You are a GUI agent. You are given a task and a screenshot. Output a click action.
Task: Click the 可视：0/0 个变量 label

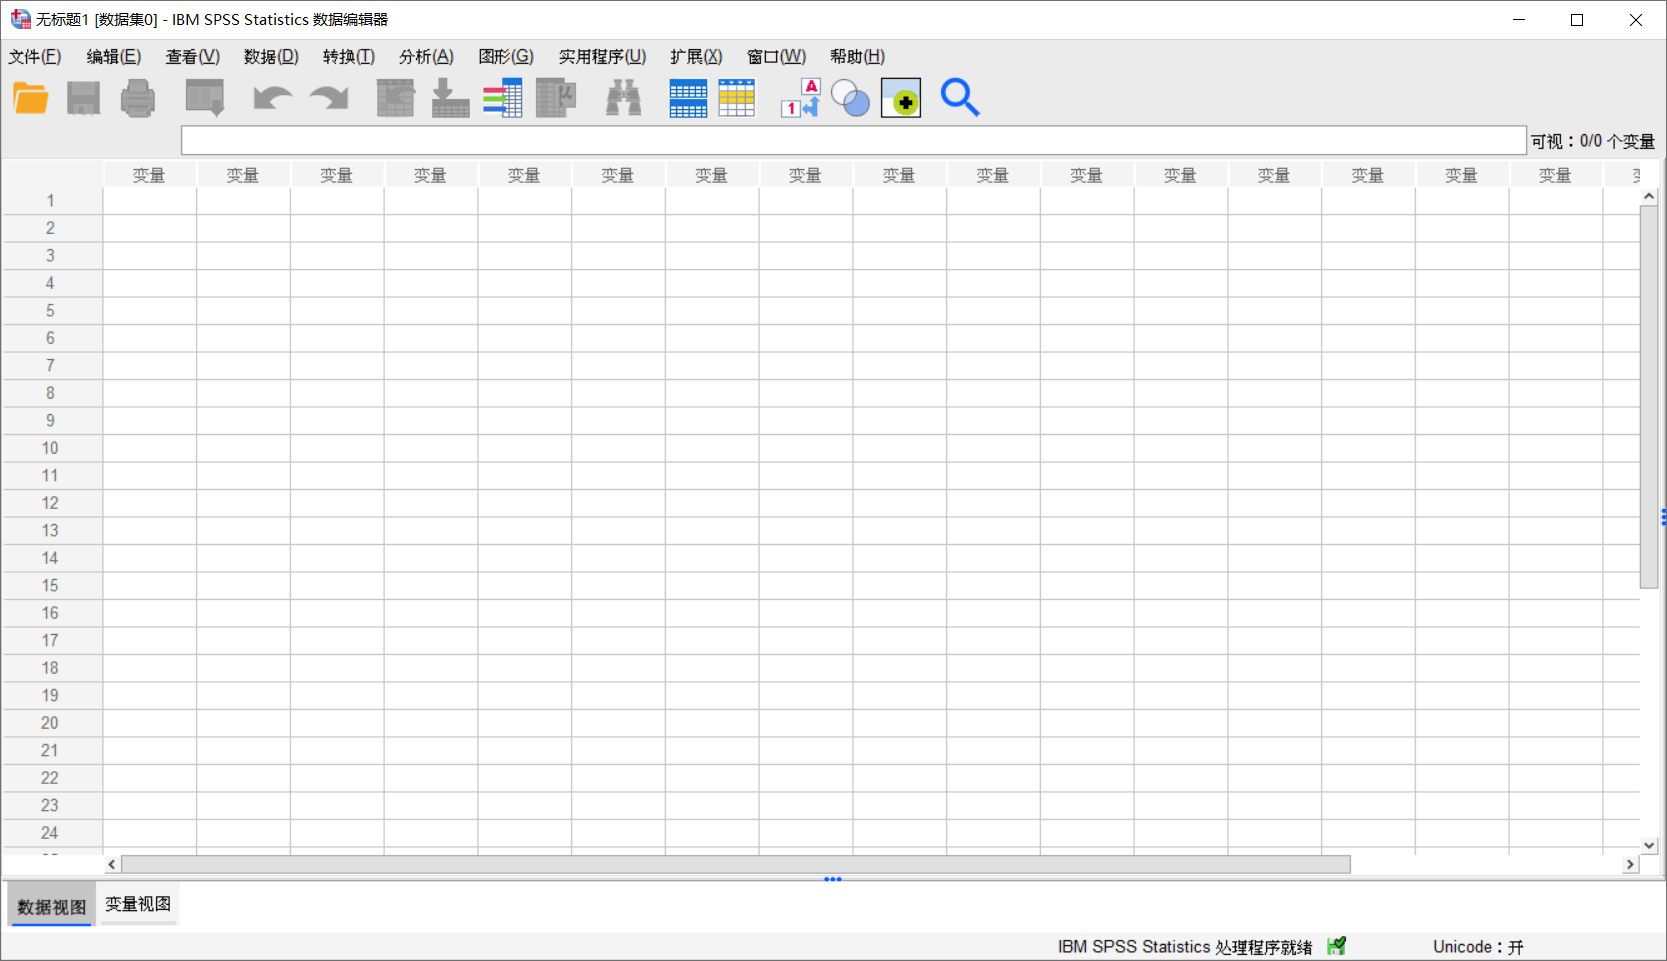[x=1593, y=141]
